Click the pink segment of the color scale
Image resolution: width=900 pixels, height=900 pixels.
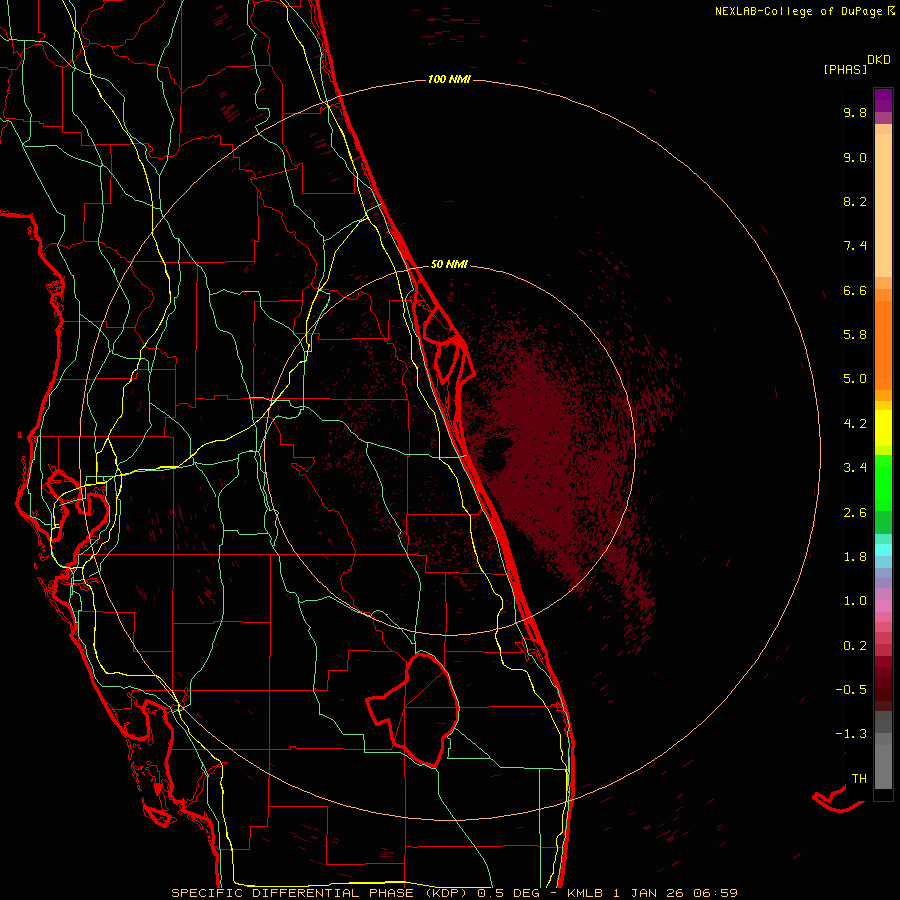(883, 606)
